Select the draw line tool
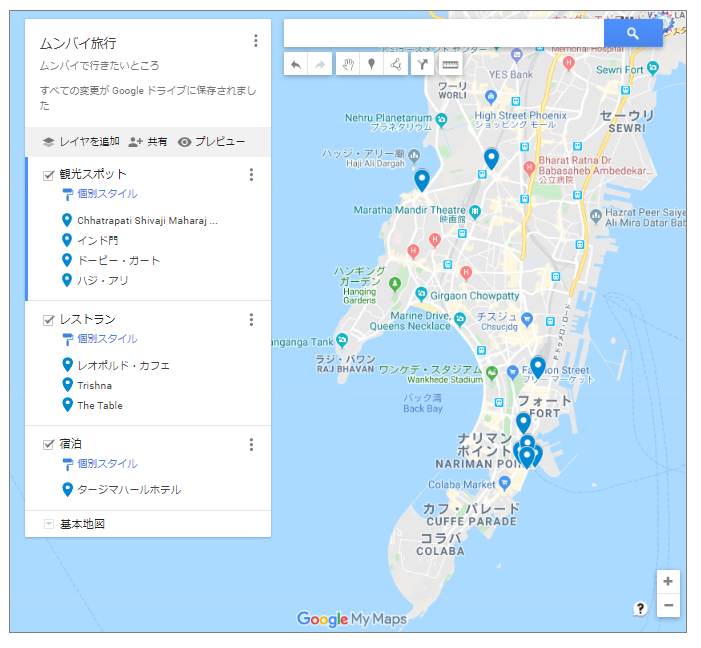 click(x=396, y=65)
